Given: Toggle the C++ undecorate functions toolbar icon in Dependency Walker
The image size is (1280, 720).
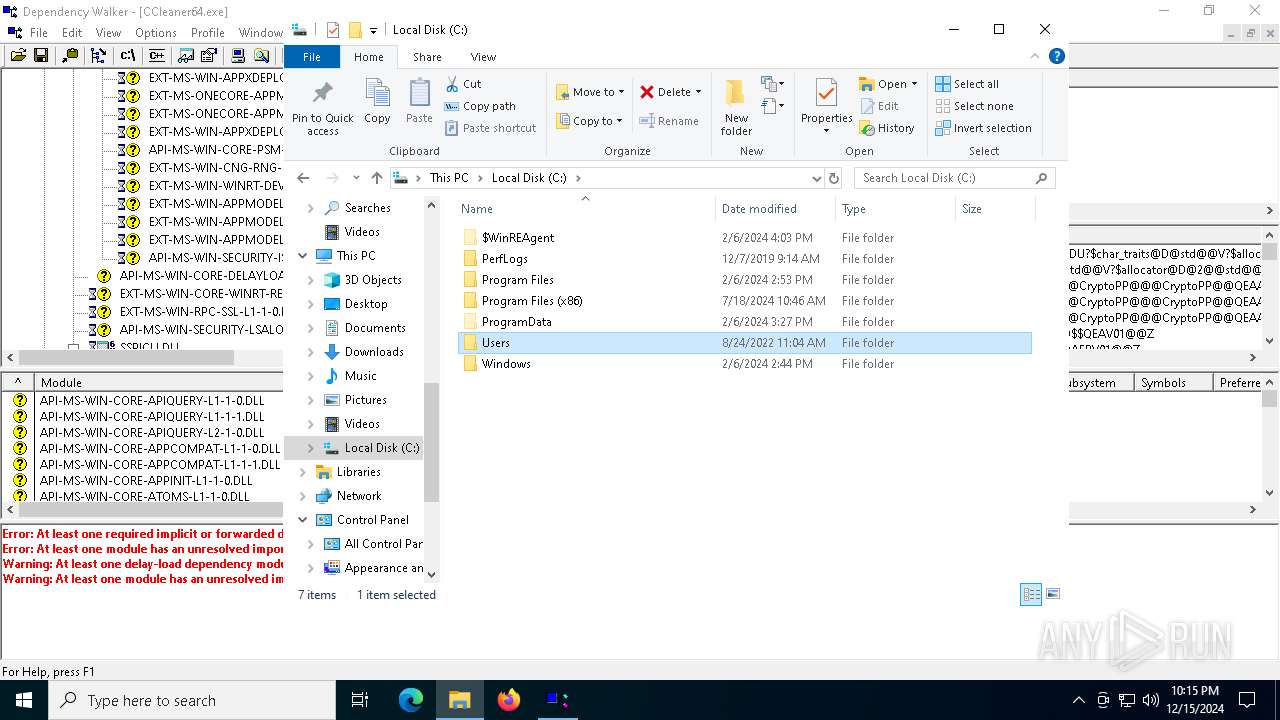Looking at the screenshot, I should point(156,56).
